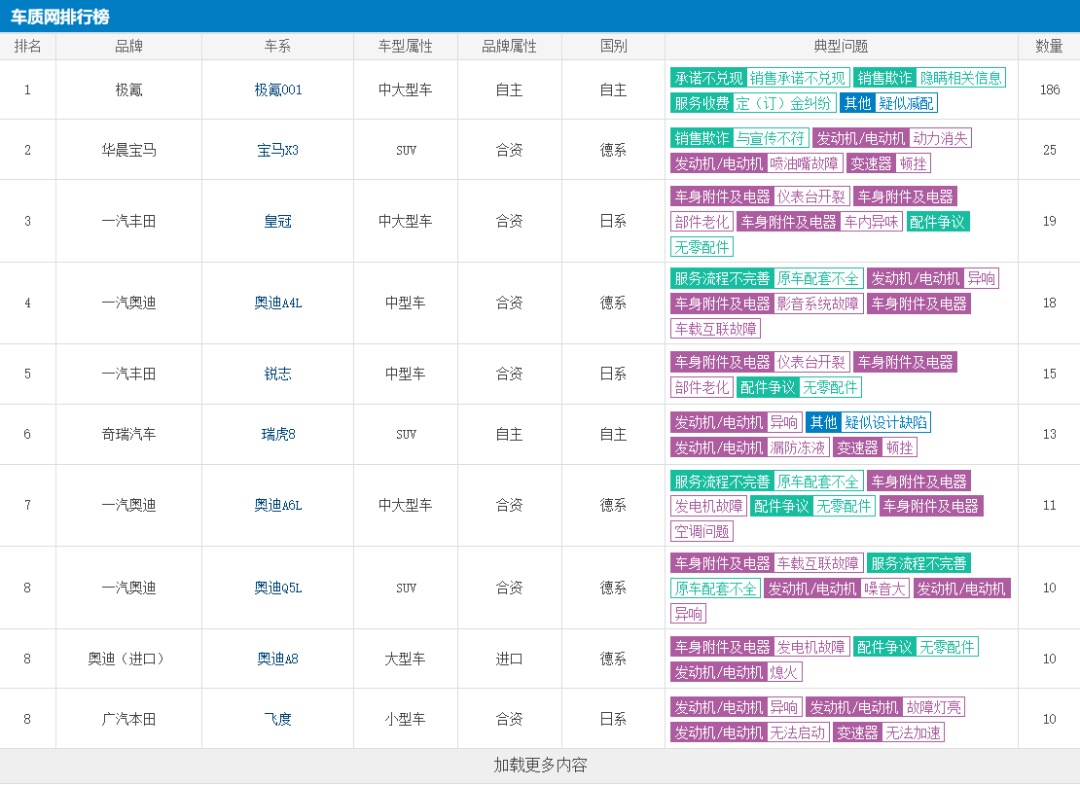
Task: Click the 典型问题 column header
Action: pyautogui.click(x=841, y=46)
